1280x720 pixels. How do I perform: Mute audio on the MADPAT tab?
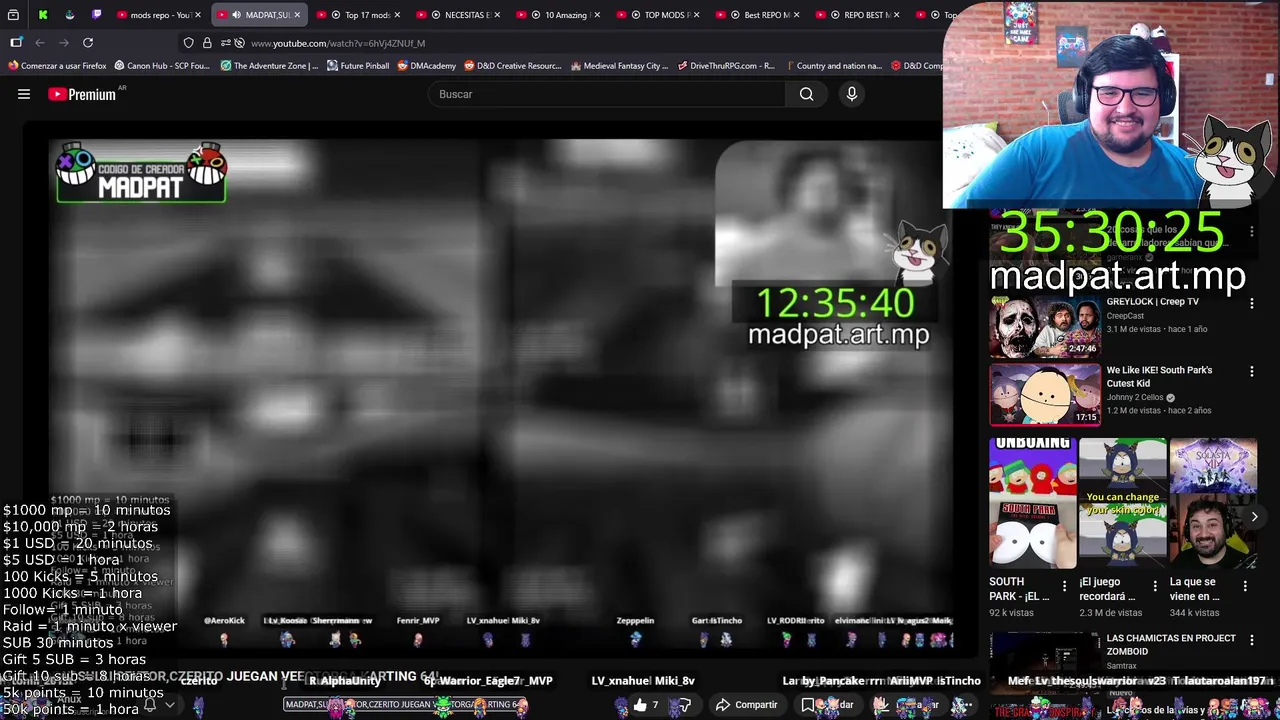236,15
